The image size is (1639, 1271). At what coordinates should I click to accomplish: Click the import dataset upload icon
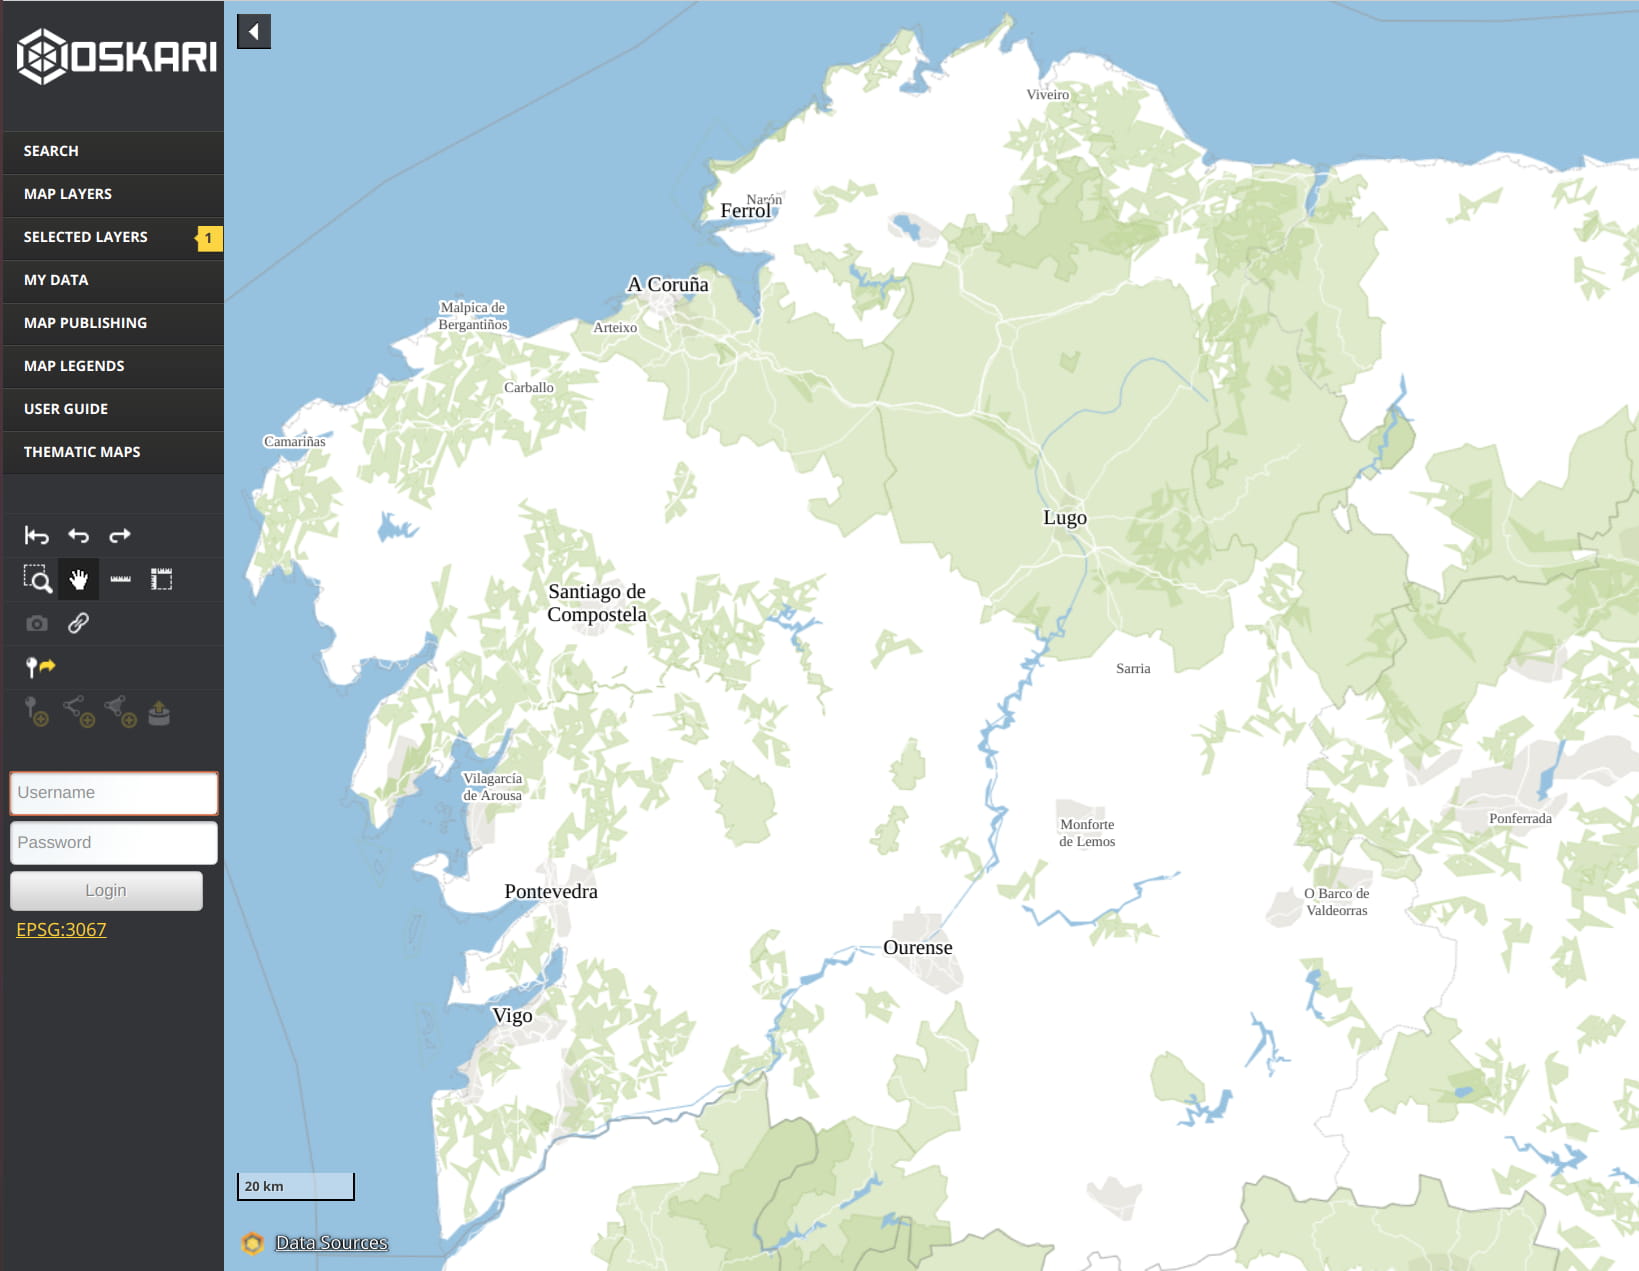coord(159,713)
